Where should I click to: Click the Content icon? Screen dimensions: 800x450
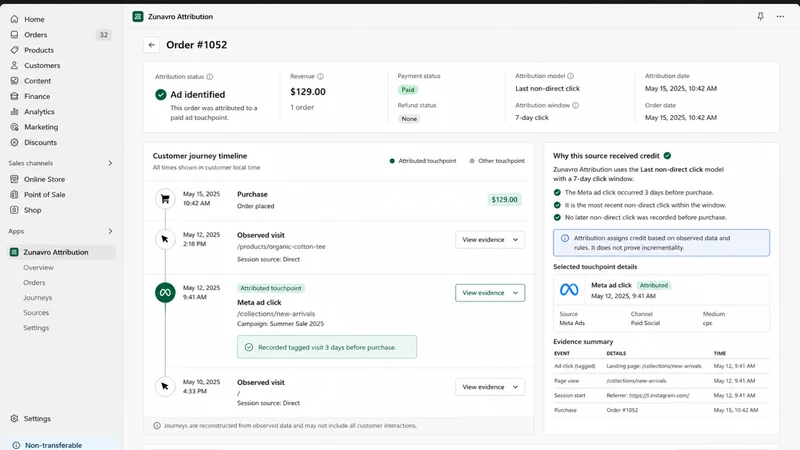14,81
